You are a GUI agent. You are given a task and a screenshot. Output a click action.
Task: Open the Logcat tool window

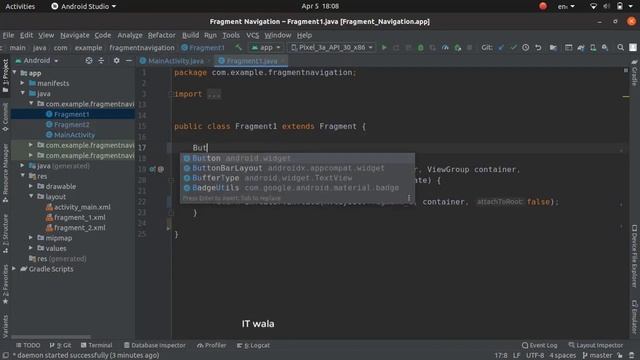click(253, 345)
